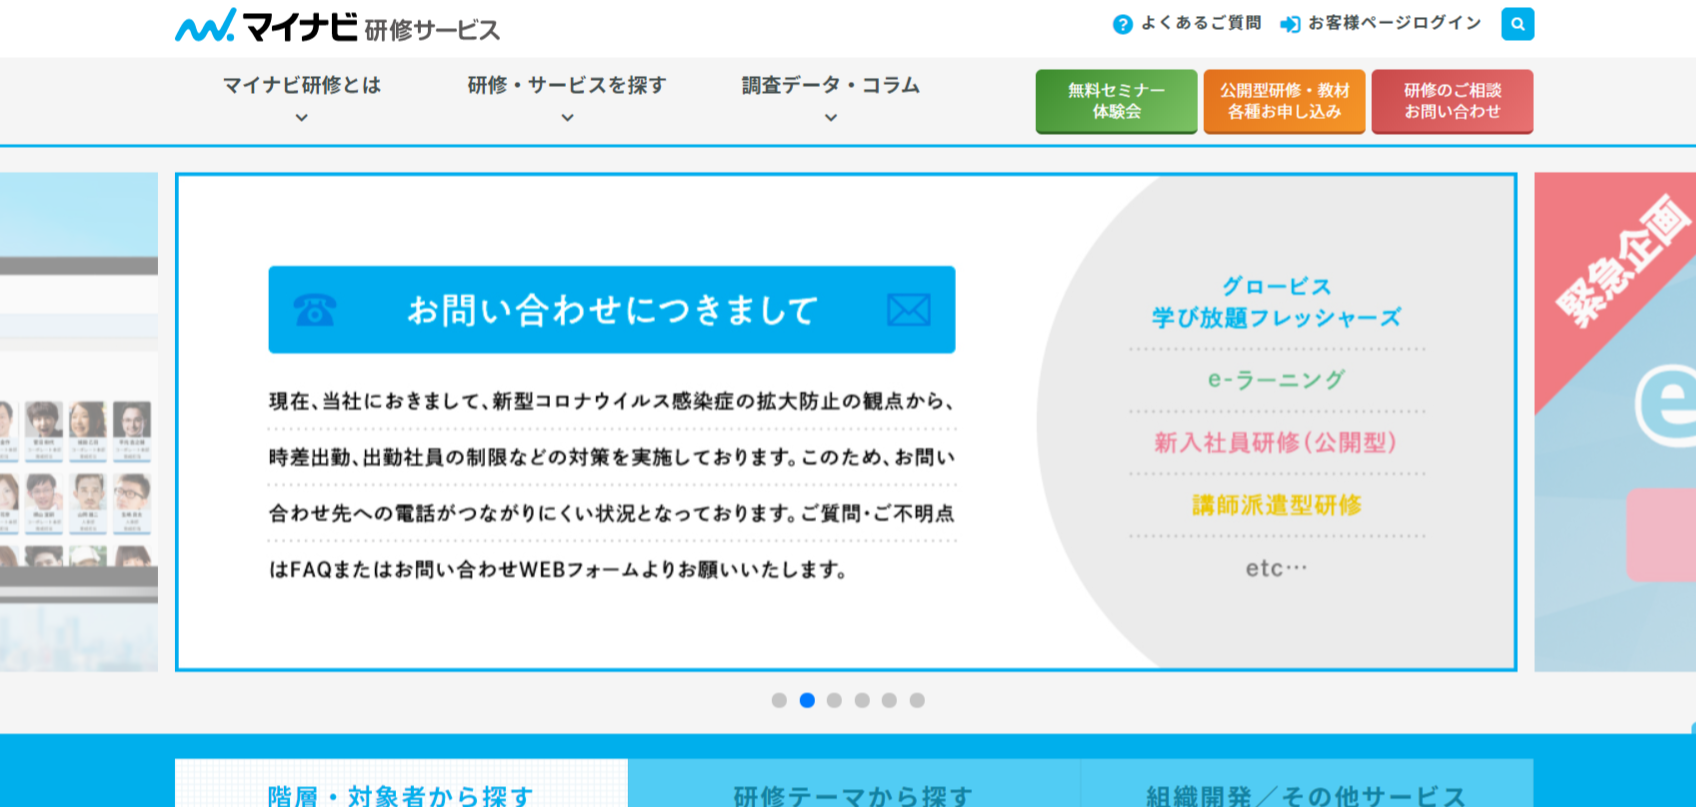The width and height of the screenshot is (1697, 808).
Task: Select the last carousel dot
Action: click(917, 700)
